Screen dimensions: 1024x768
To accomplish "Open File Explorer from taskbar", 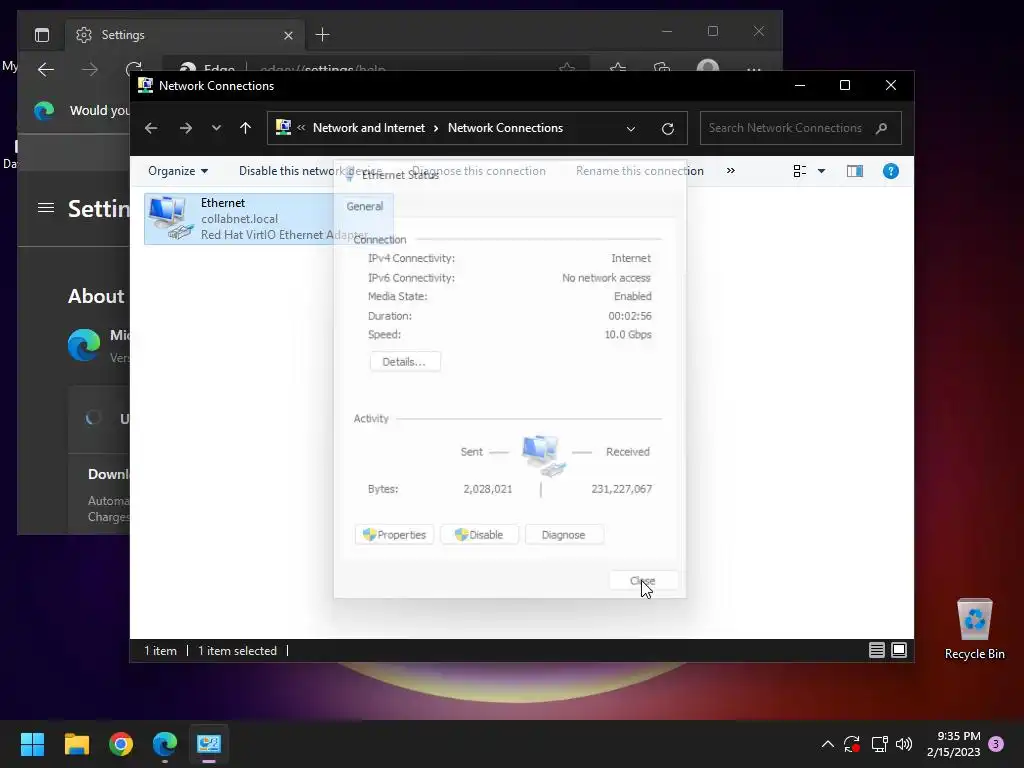I will [76, 744].
